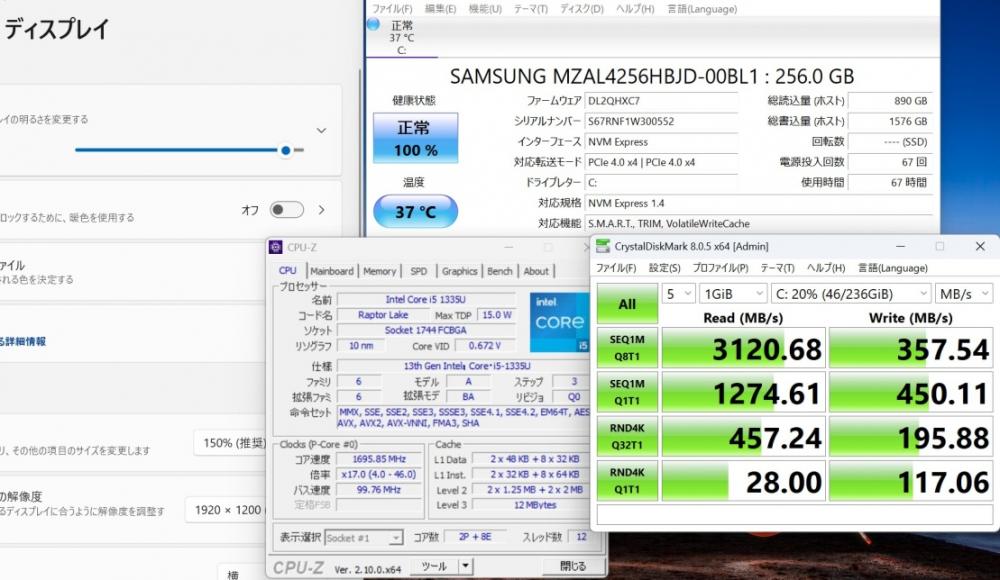Run all benchmarks with the All button
Screen dimensions: 1000x580
(627, 304)
